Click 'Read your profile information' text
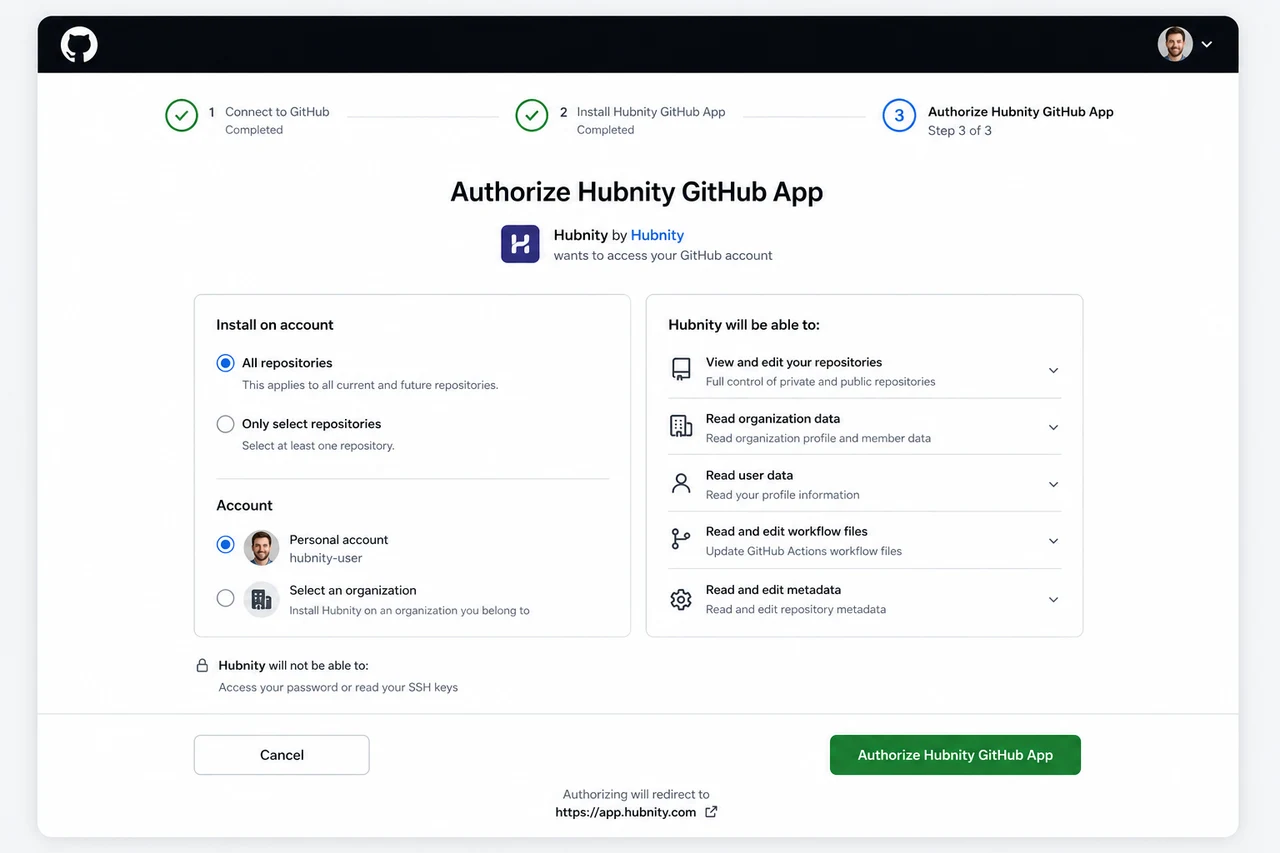 pos(783,495)
